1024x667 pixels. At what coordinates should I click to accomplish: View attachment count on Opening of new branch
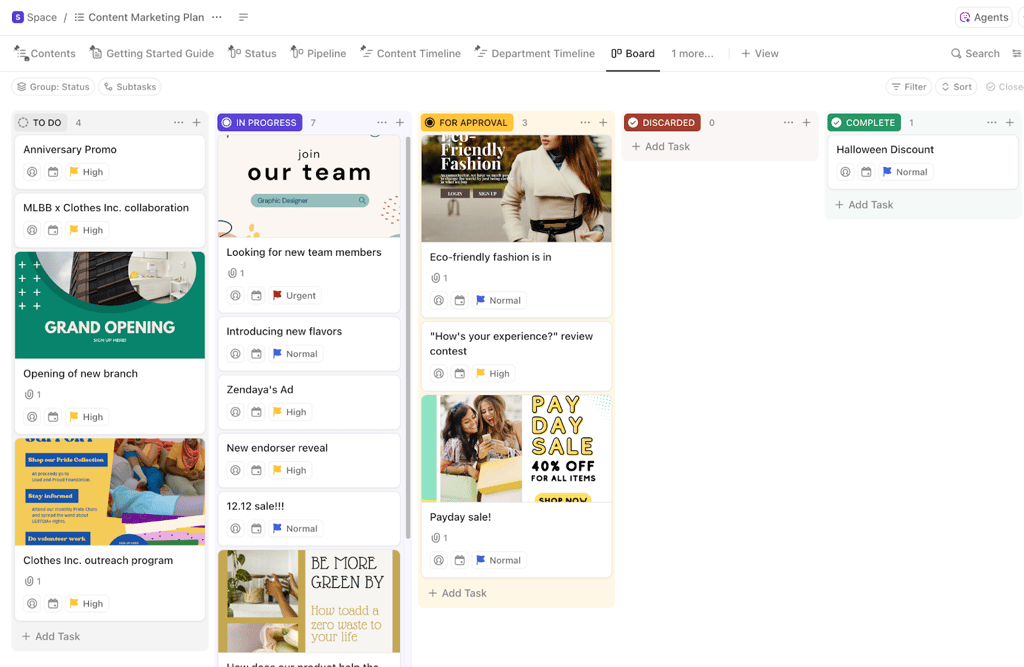coord(33,395)
